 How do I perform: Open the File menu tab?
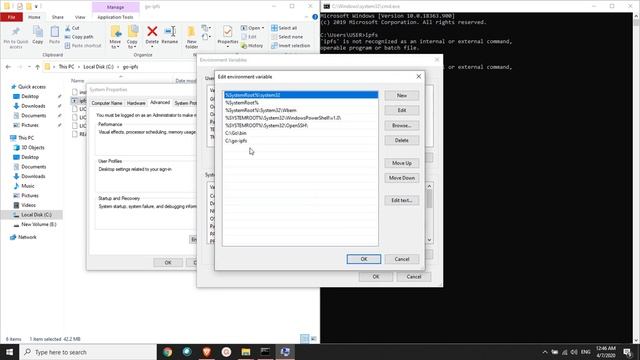[11, 17]
